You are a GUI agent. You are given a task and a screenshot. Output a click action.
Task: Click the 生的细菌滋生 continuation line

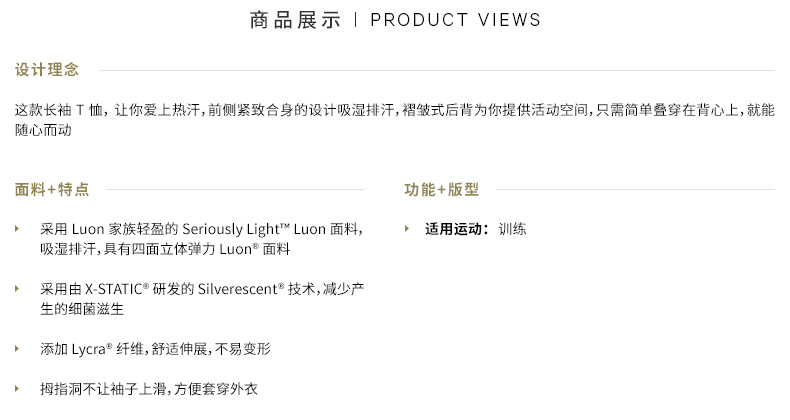82,309
